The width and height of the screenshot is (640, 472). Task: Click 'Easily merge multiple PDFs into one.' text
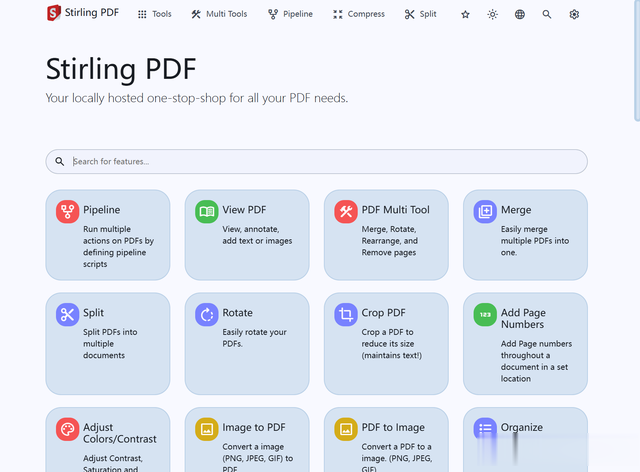click(535, 241)
